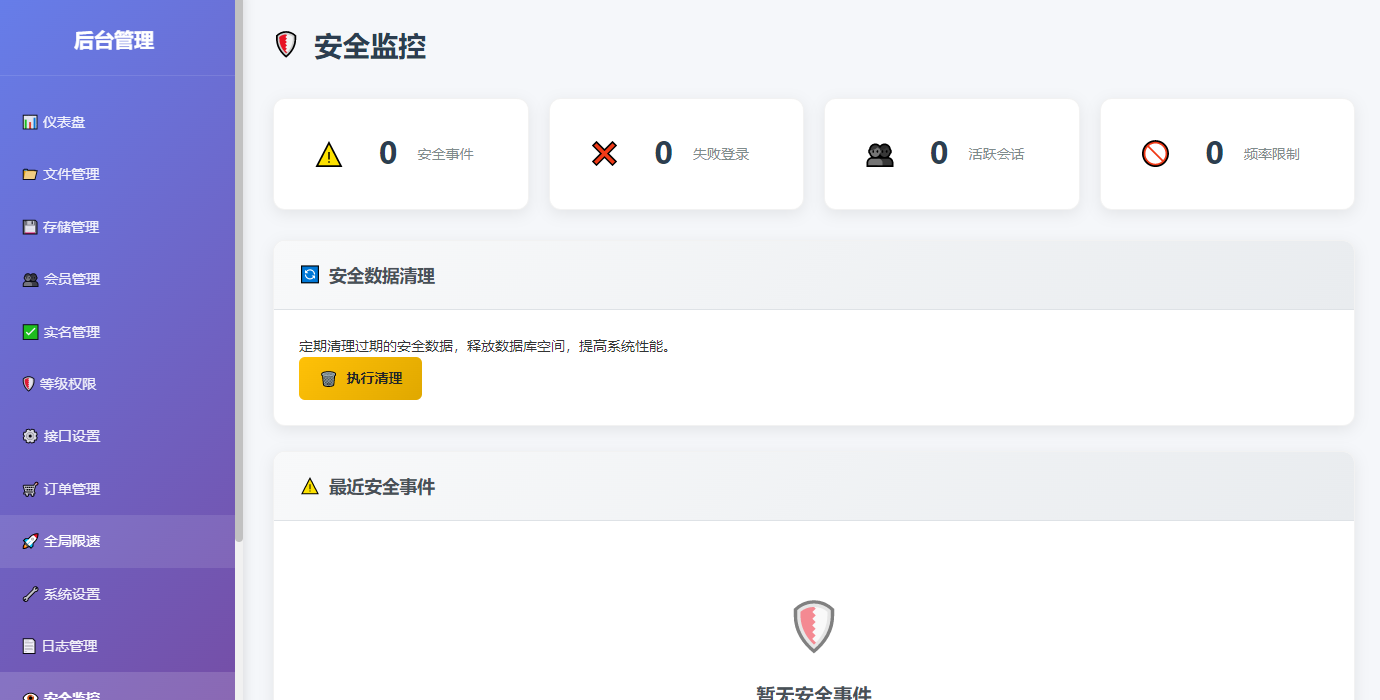Screen dimensions: 1380x700
Task: Open 订单管理 via the shopping cart icon
Action: coord(30,489)
